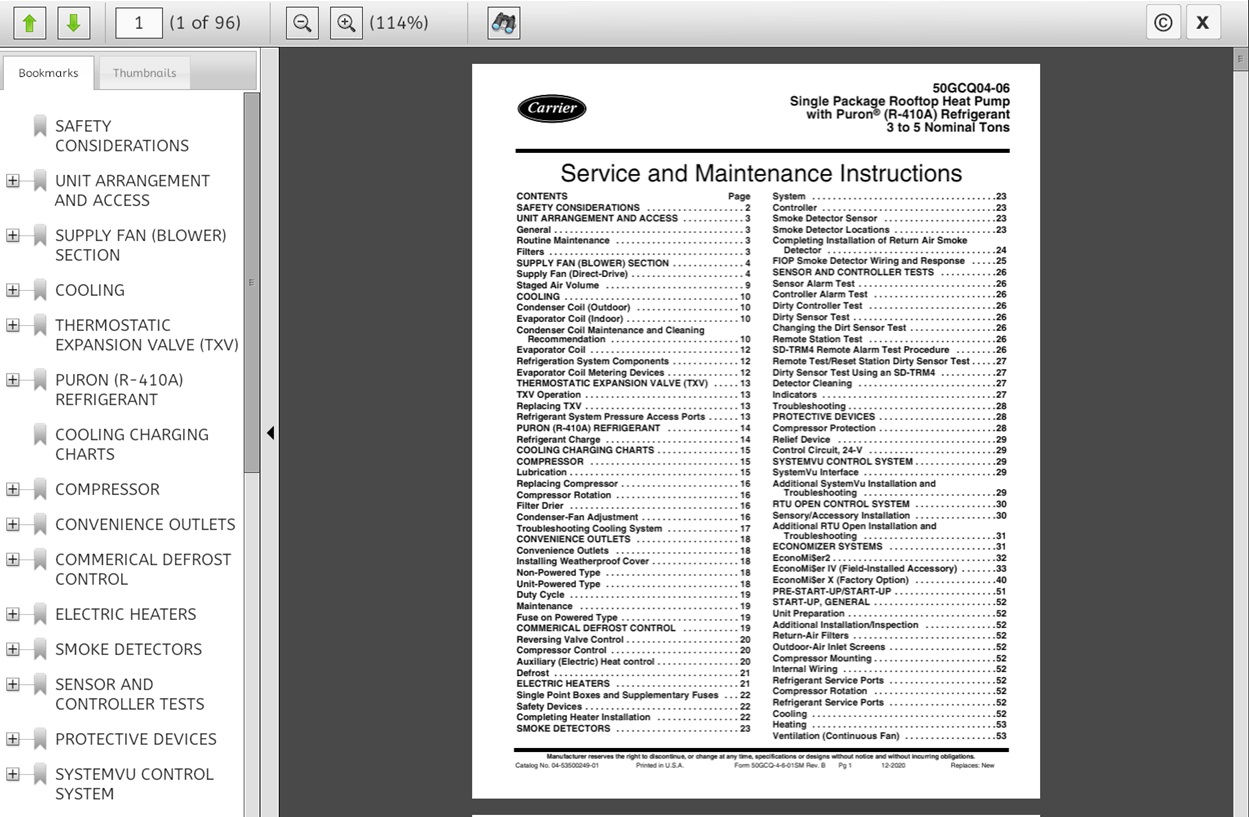The width and height of the screenshot is (1249, 817).
Task: Switch to the Thumbnails tab
Action: pyautogui.click(x=144, y=73)
